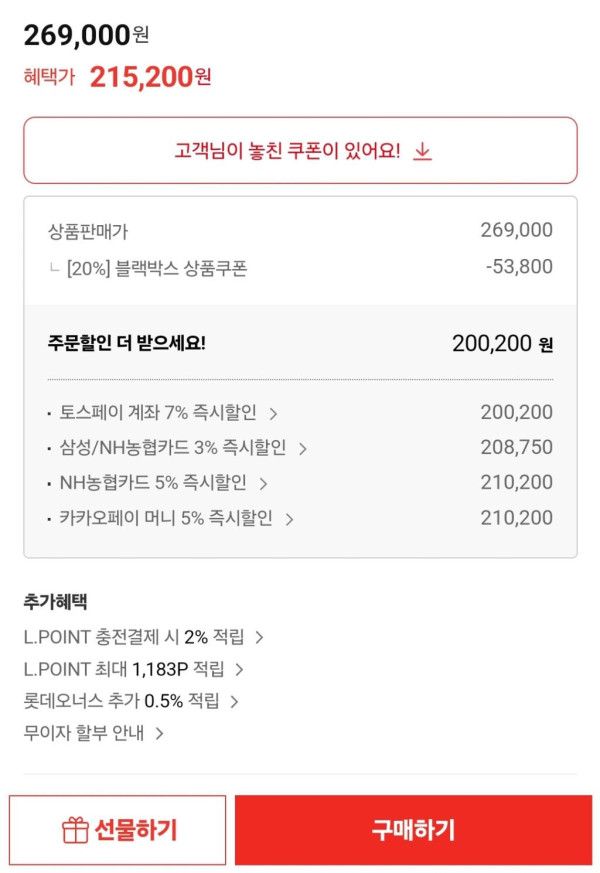Open 무이자 할부 안내 link

pos(84,733)
